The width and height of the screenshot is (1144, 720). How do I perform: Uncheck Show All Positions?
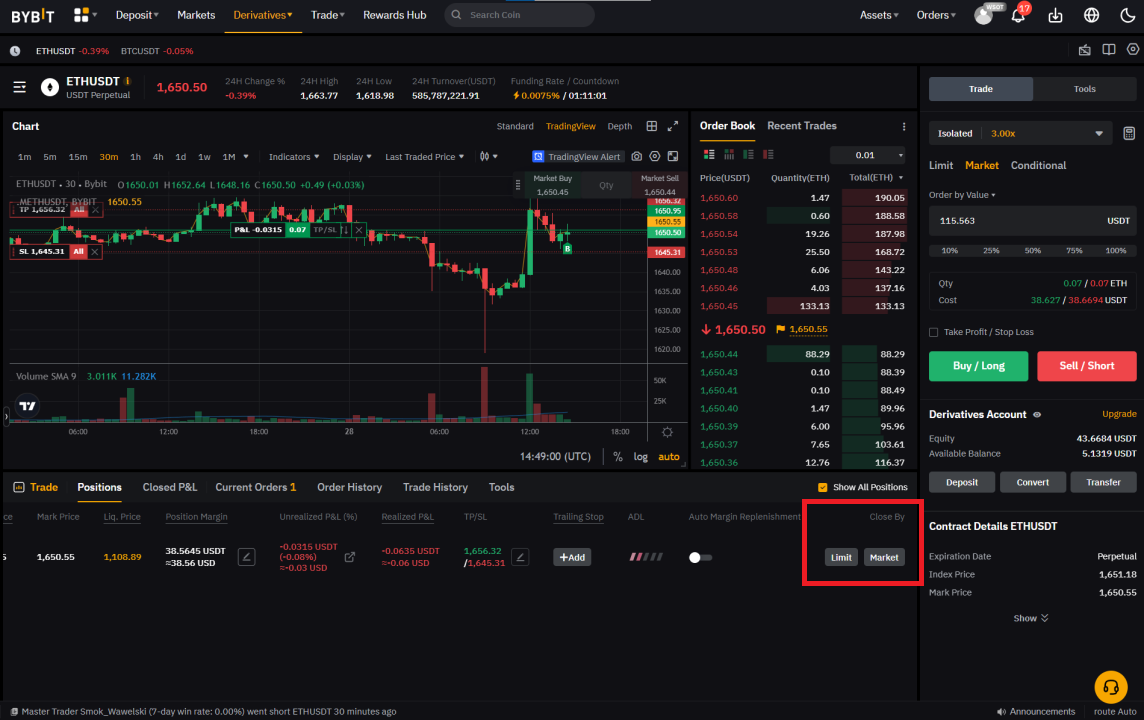(822, 487)
